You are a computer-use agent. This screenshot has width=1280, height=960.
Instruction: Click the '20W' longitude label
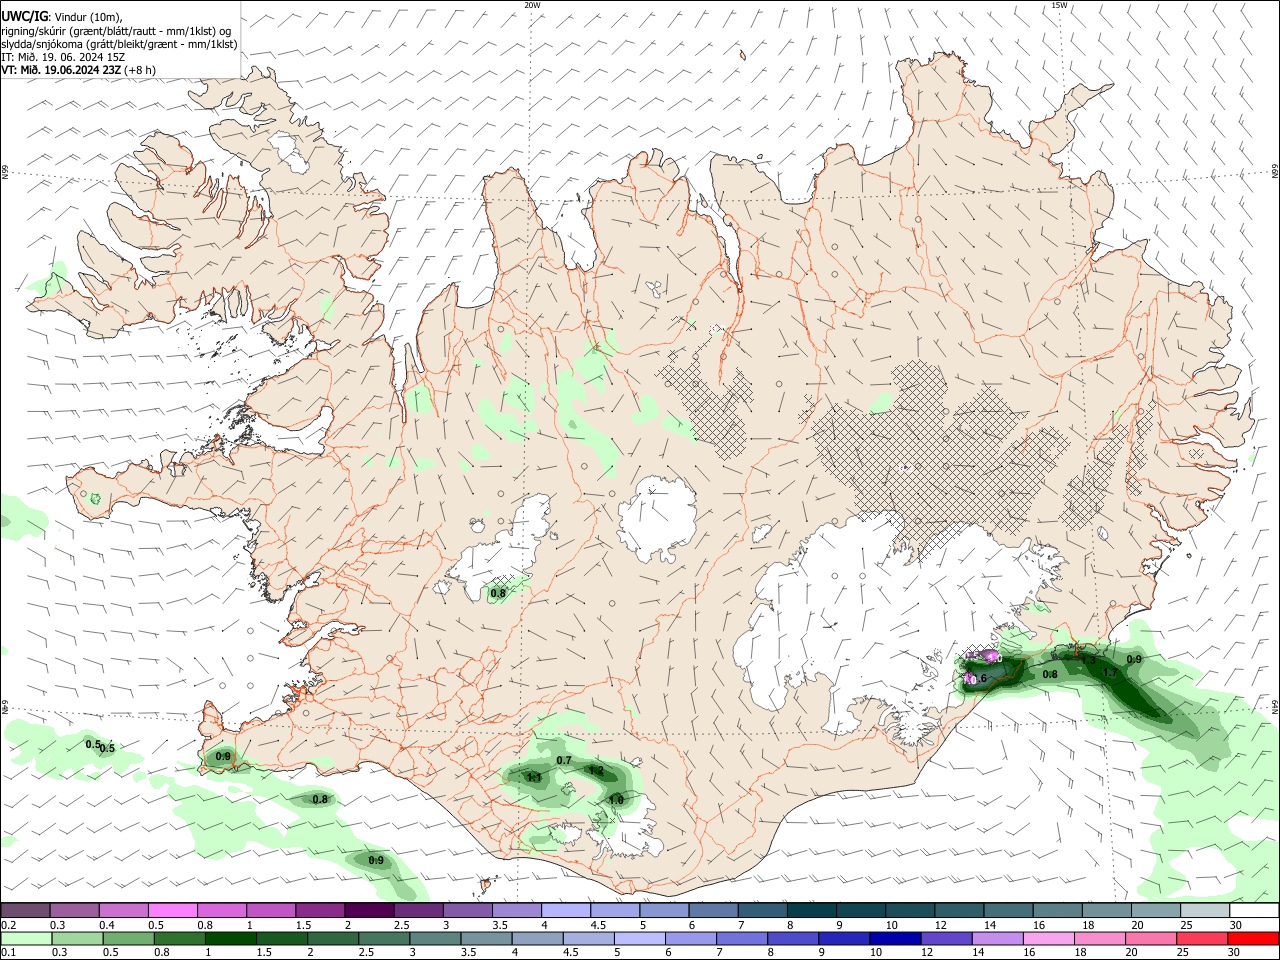(532, 5)
